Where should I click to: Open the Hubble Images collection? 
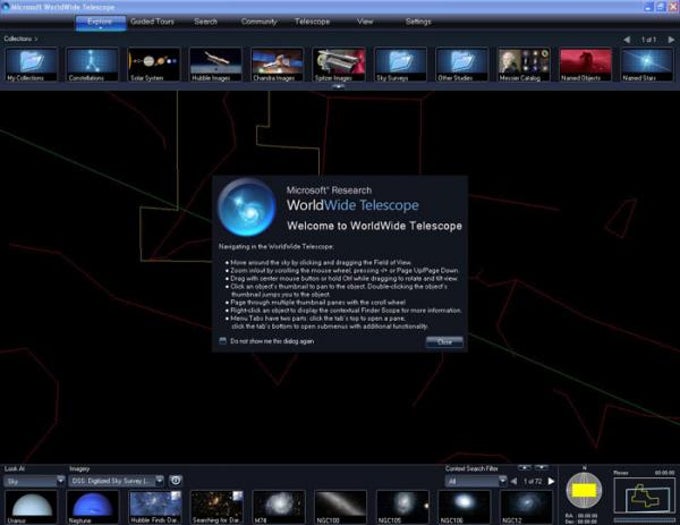click(216, 65)
